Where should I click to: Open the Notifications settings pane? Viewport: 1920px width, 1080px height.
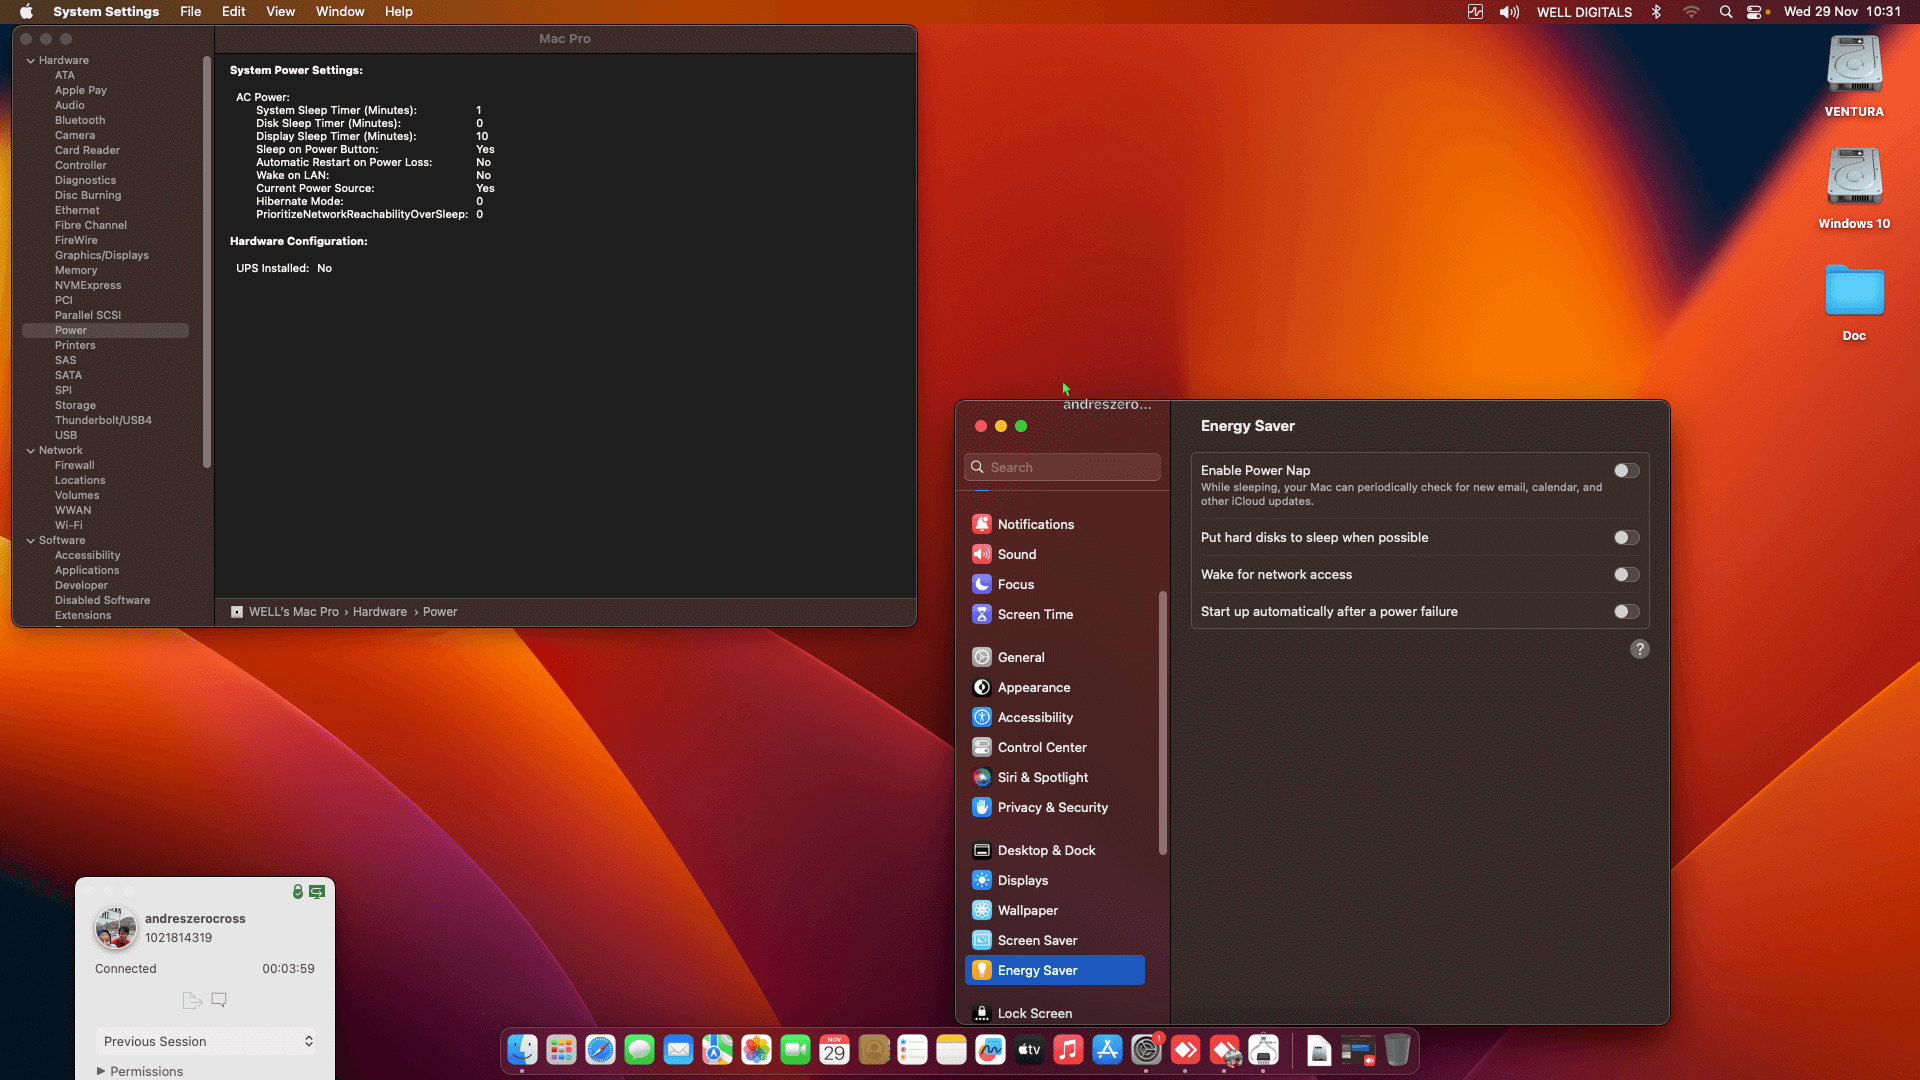1035,524
